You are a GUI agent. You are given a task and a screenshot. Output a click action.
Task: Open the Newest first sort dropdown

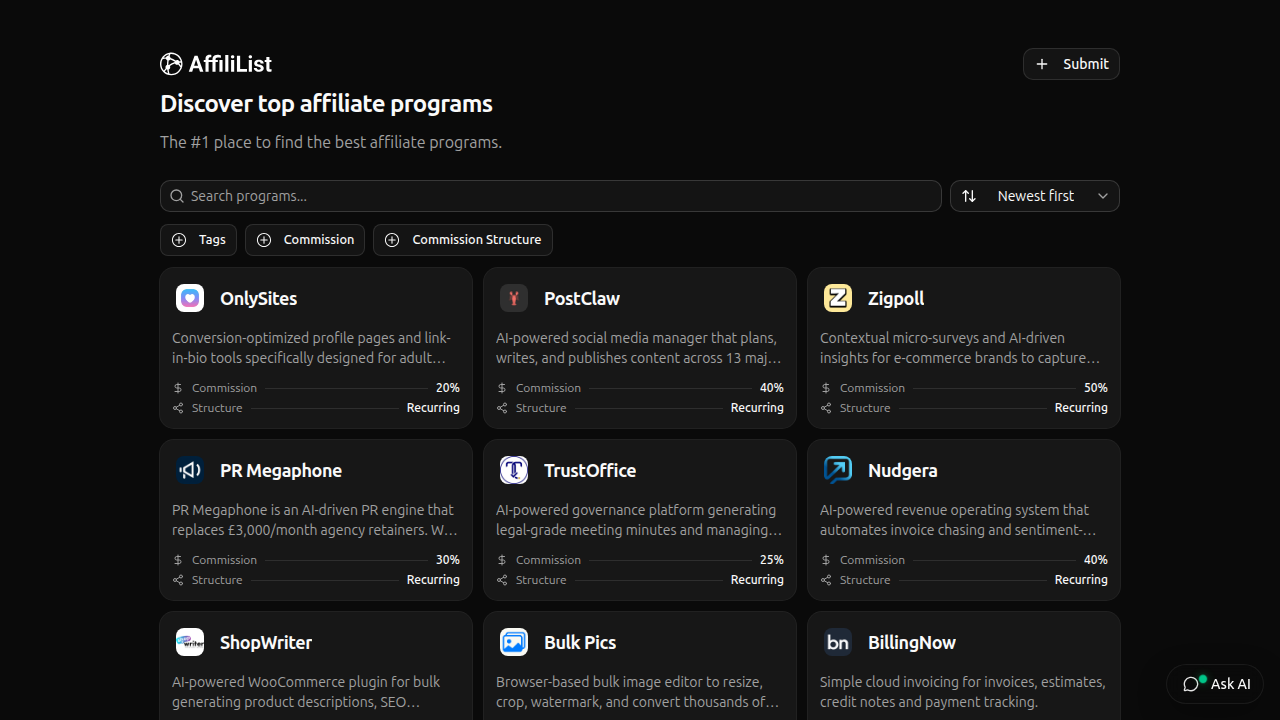[x=1034, y=195]
